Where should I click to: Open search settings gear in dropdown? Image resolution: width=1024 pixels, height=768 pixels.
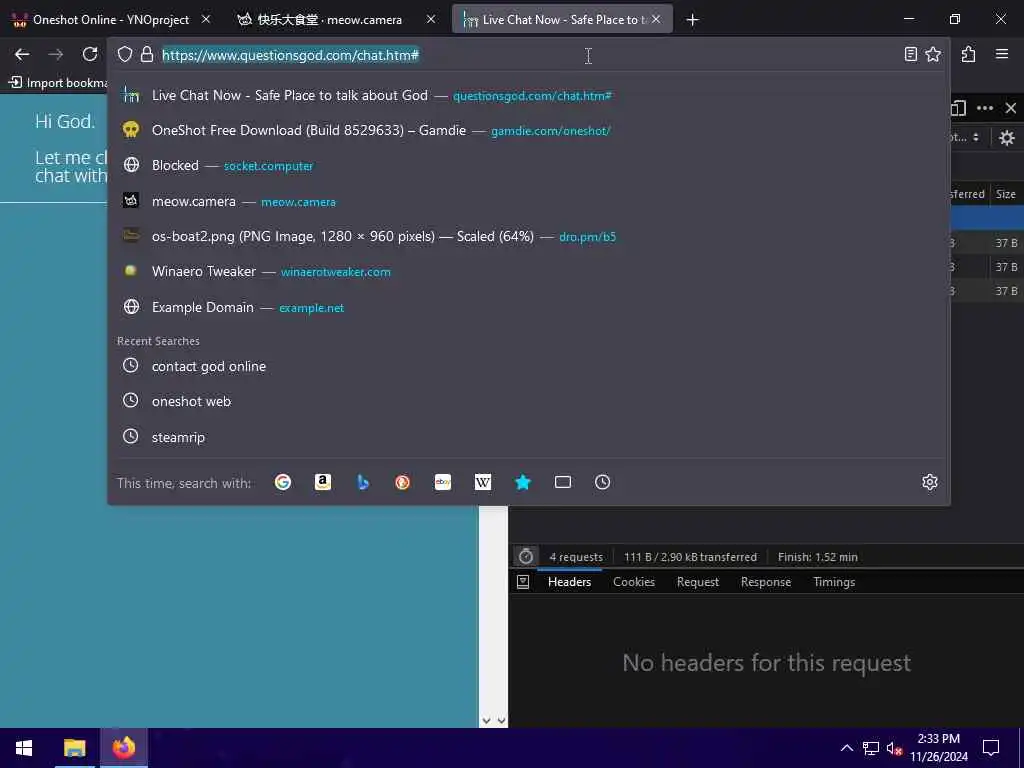click(930, 483)
